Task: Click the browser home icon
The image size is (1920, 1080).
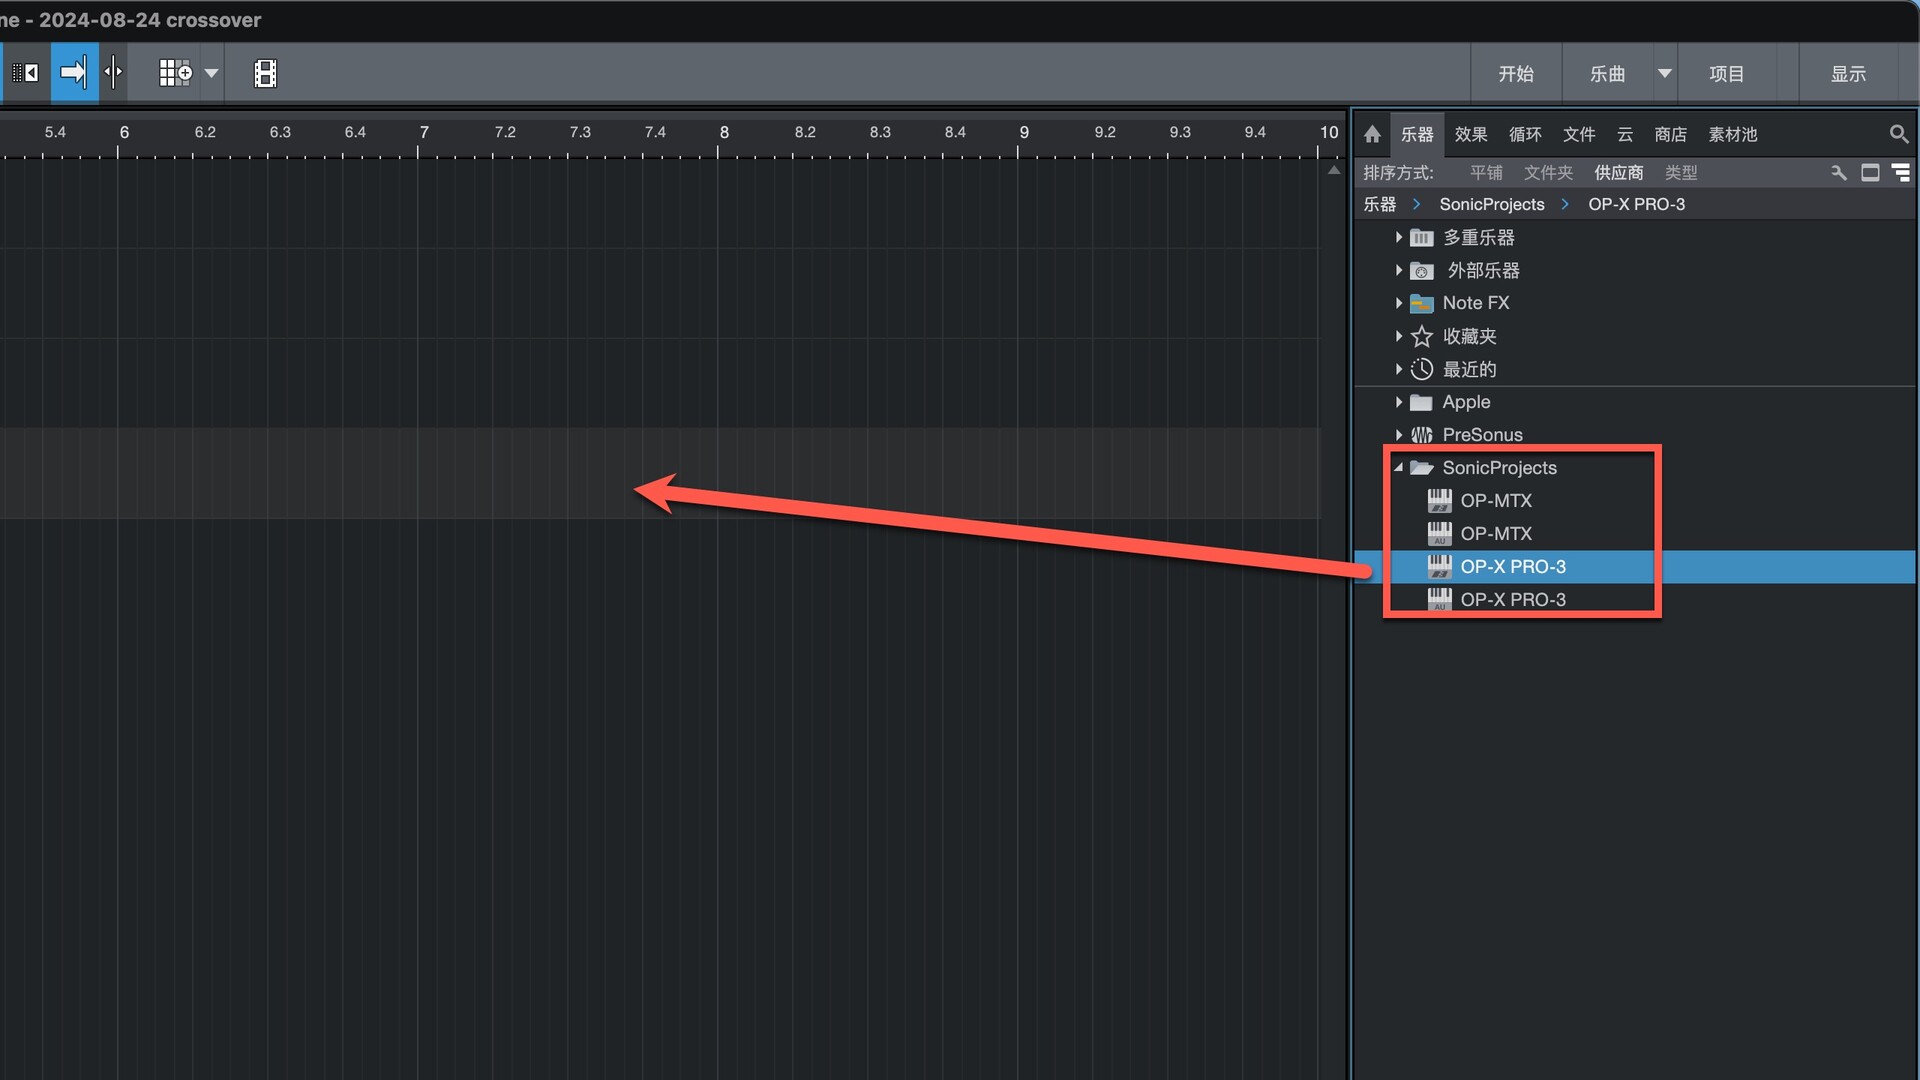Action: pos(1372,134)
